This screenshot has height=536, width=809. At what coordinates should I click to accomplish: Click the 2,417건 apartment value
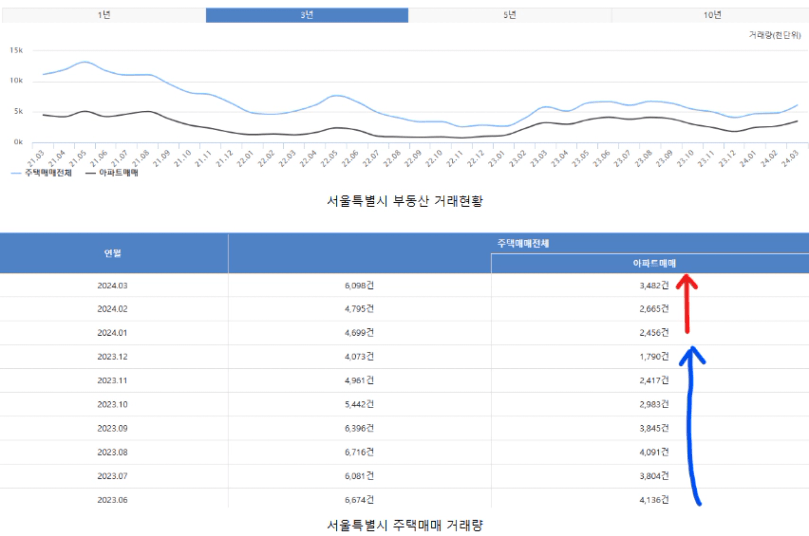[654, 380]
